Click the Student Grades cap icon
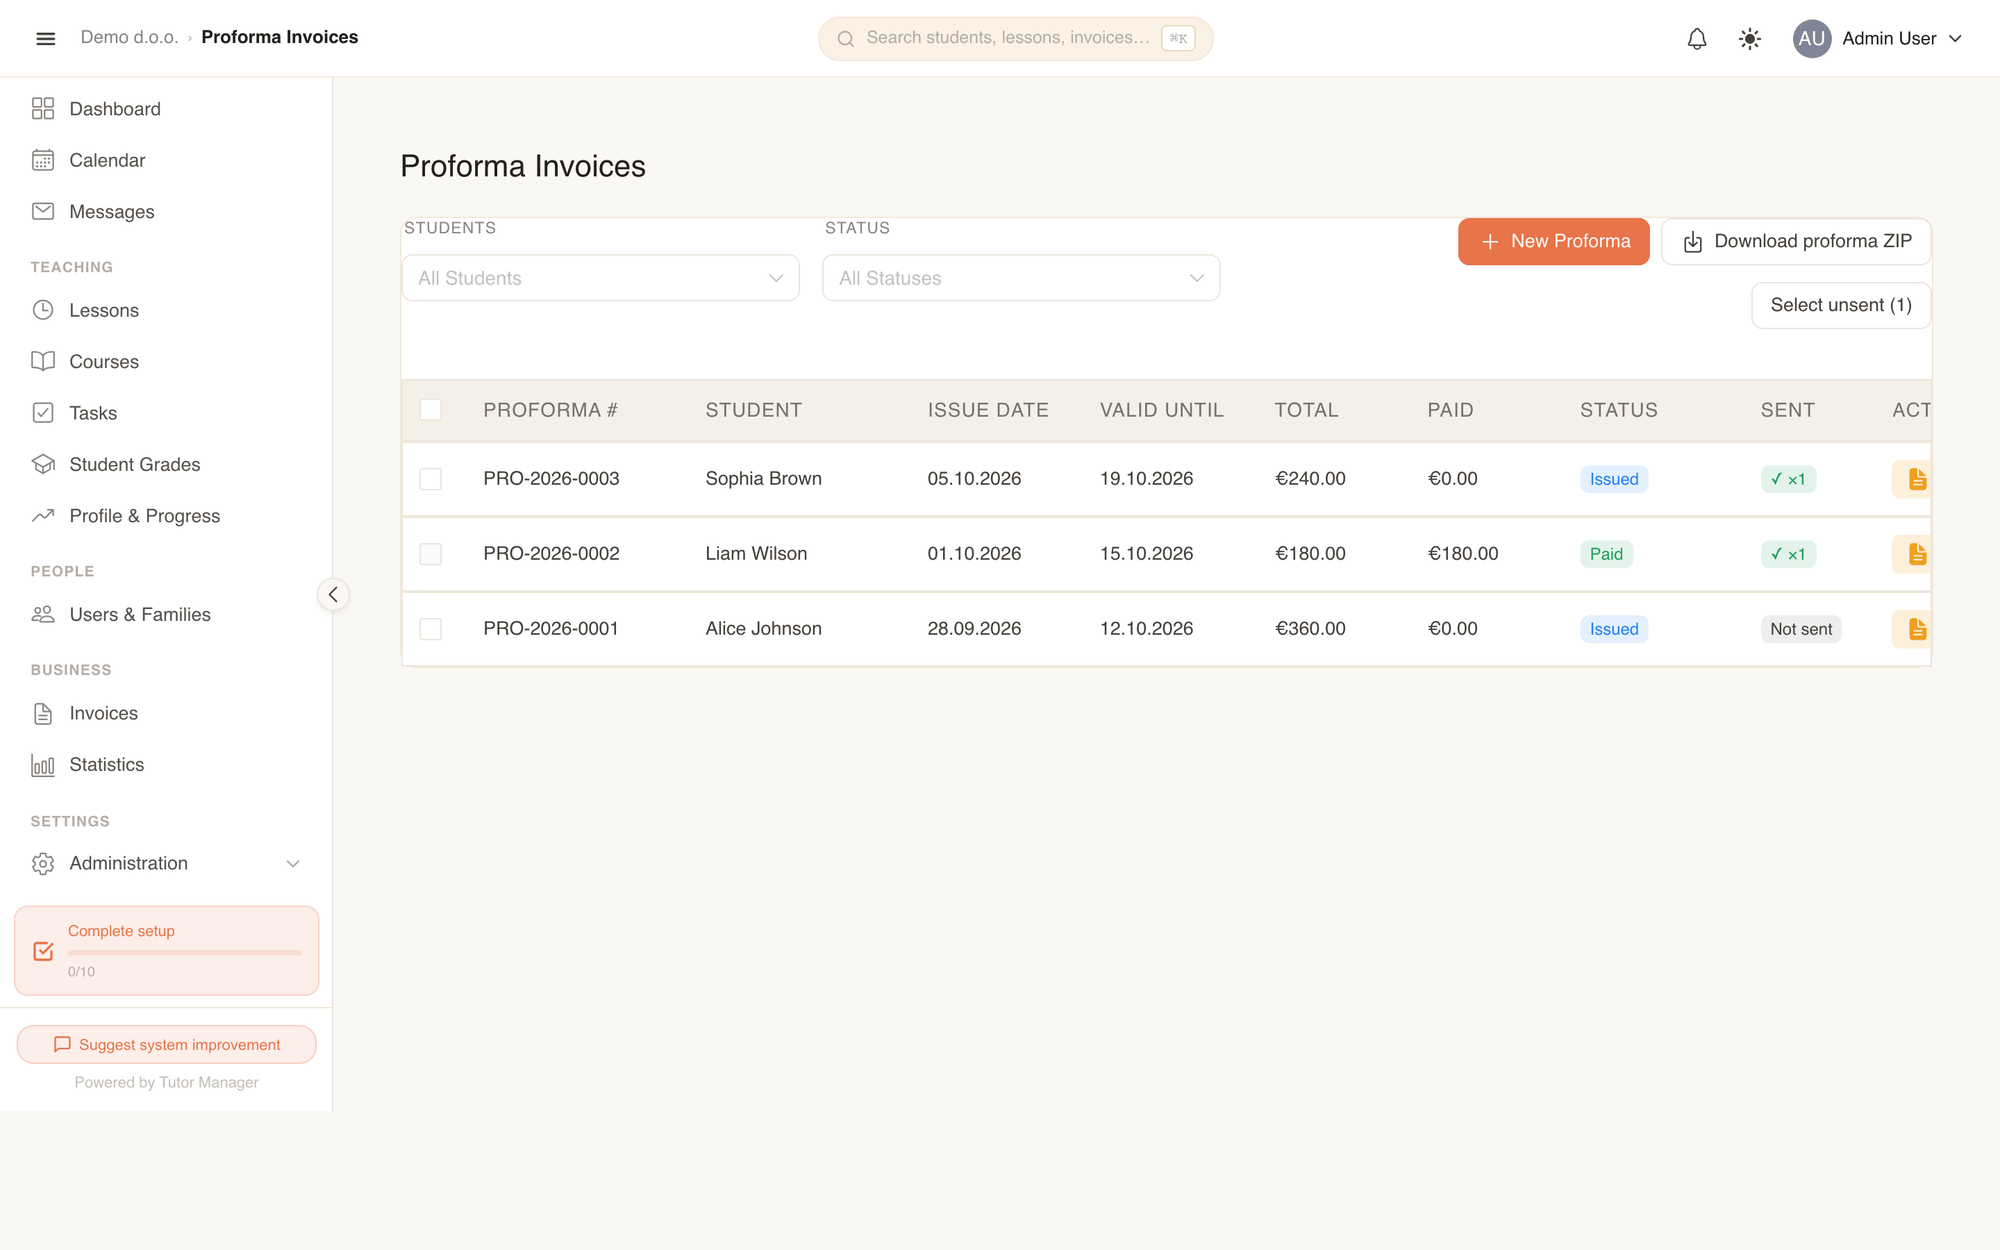2000x1250 pixels. point(43,464)
